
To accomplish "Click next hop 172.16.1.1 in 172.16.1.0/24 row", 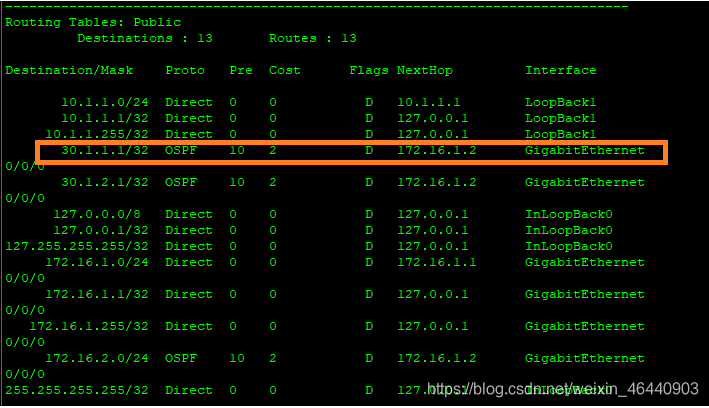I will pos(437,262).
